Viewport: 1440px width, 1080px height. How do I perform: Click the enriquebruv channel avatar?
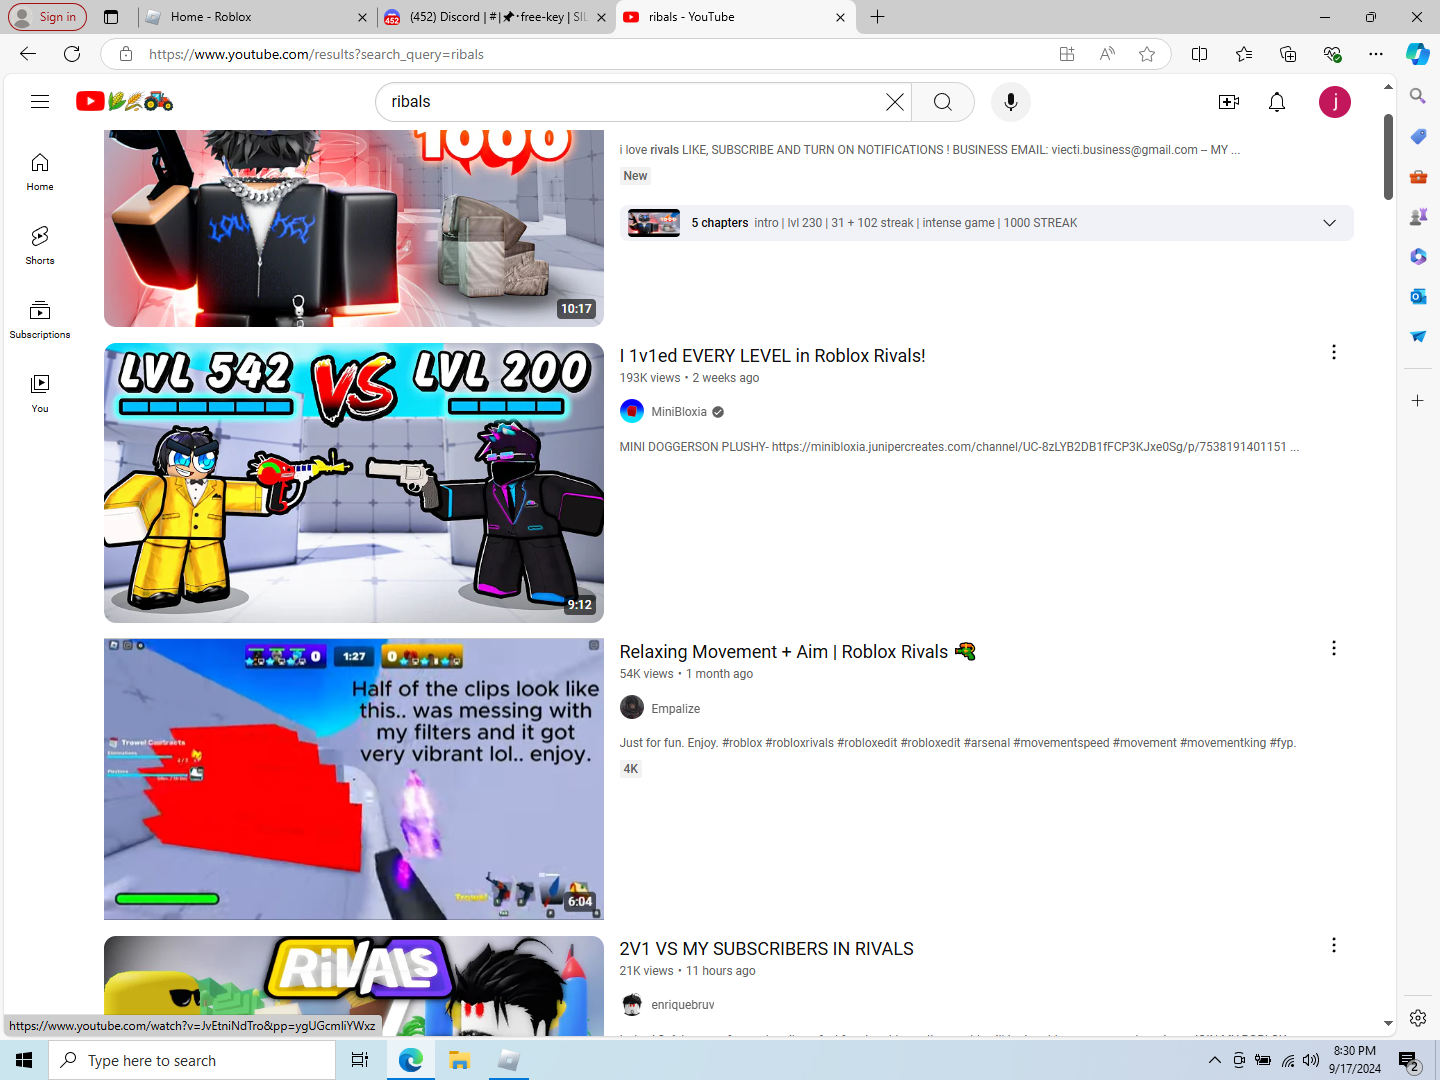[632, 1004]
